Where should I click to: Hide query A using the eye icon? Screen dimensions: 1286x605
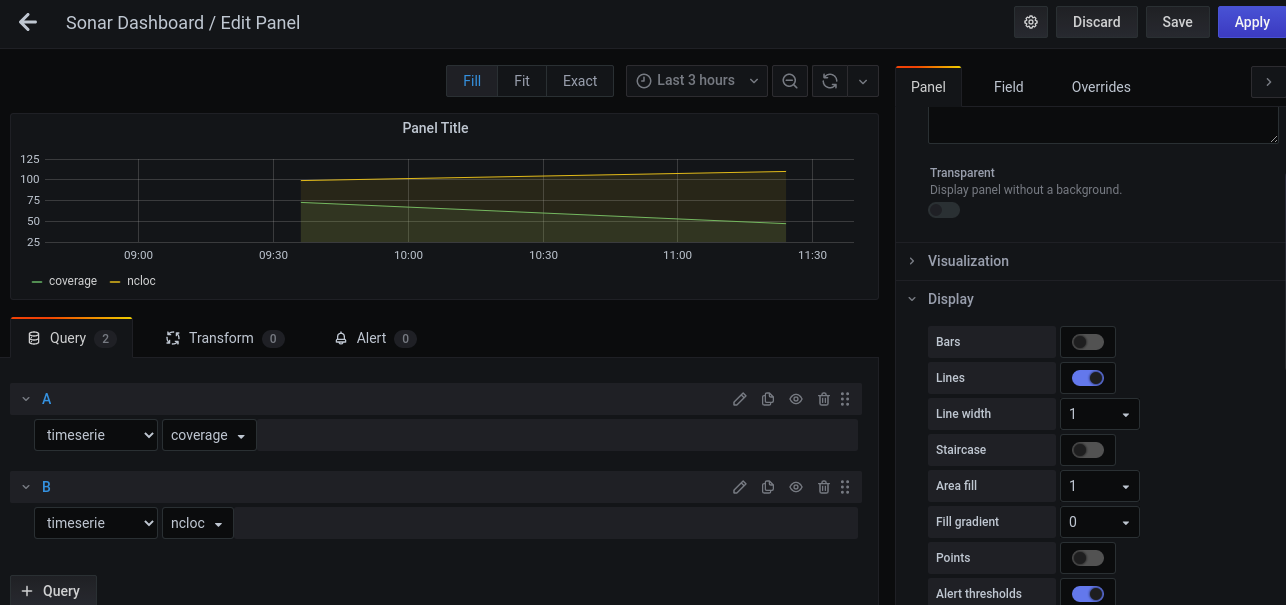pyautogui.click(x=796, y=399)
